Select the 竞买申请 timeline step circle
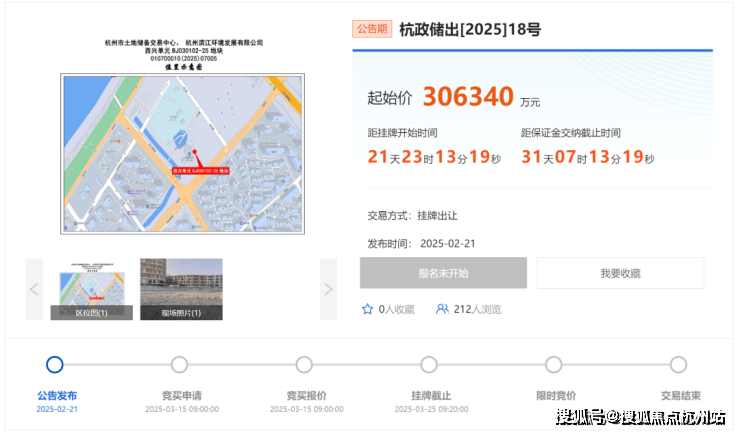The image size is (740, 434). tap(179, 365)
